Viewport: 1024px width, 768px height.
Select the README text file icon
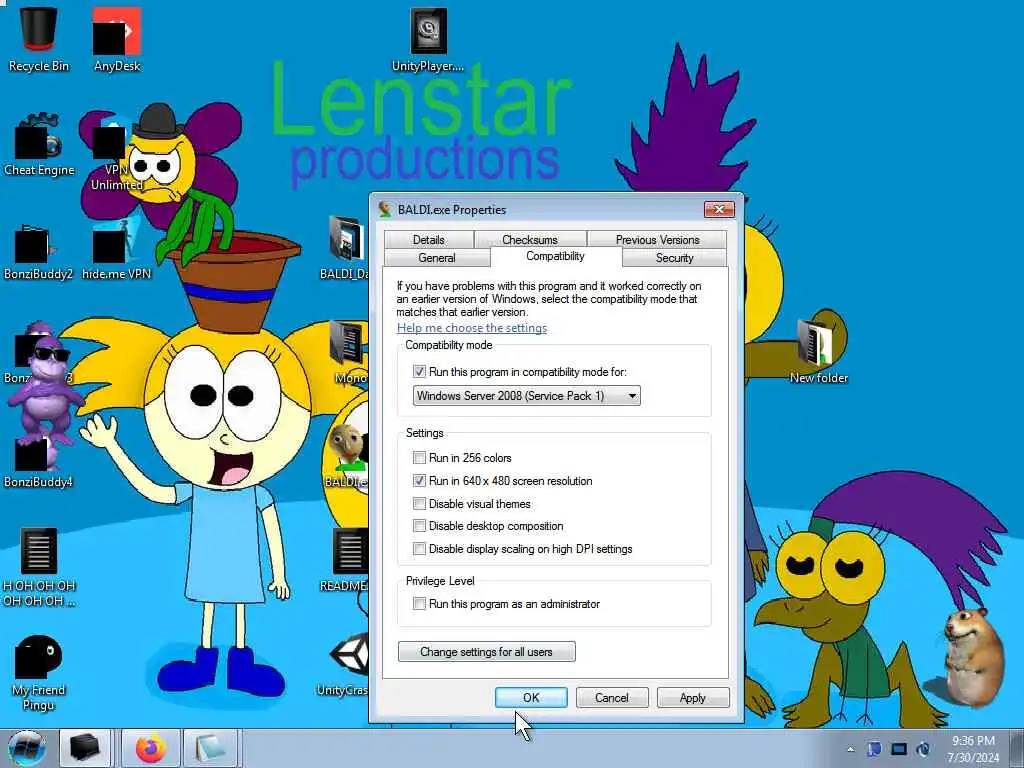point(346,562)
